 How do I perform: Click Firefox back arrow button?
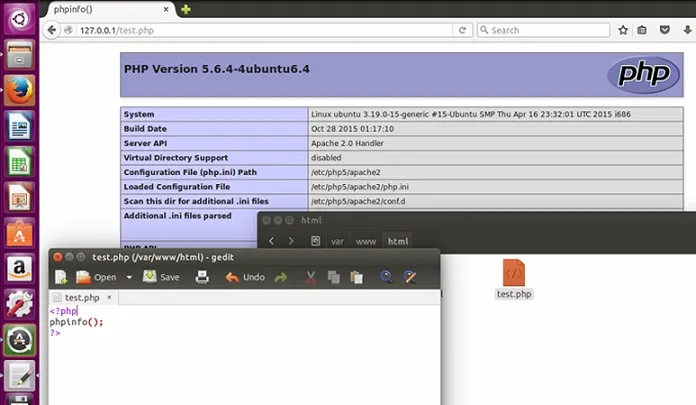pyautogui.click(x=52, y=30)
